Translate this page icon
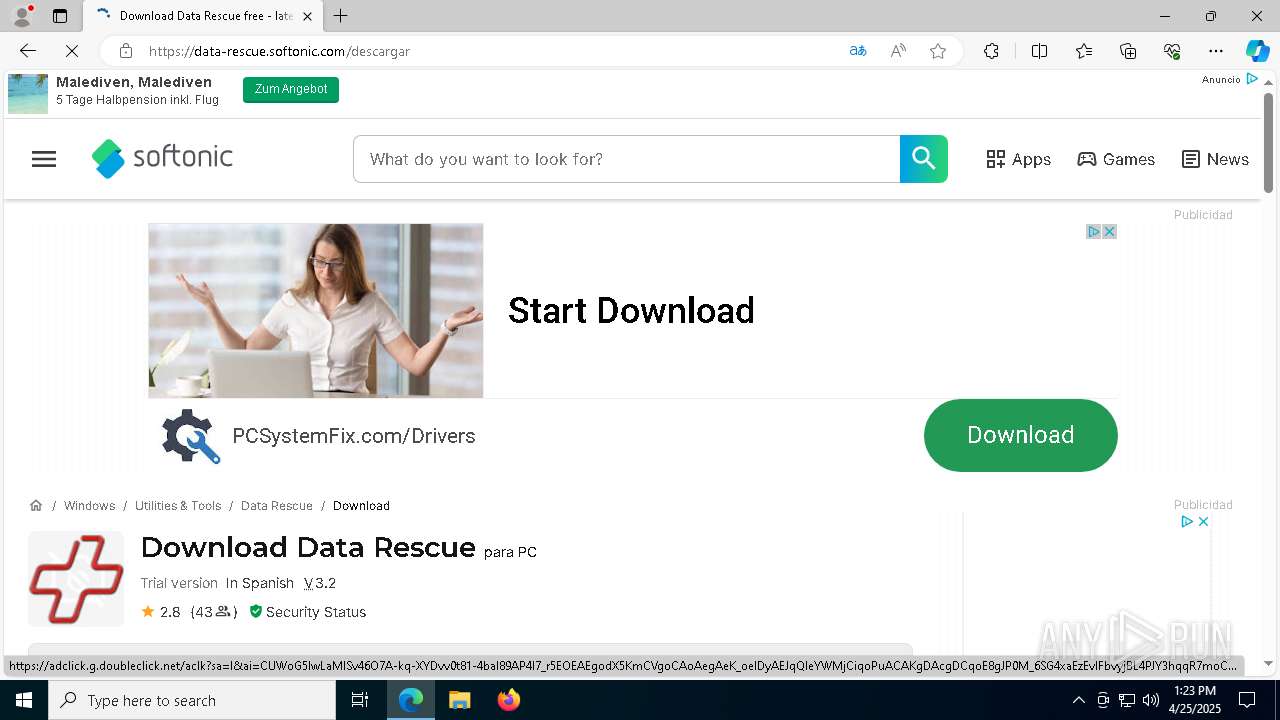This screenshot has height=720, width=1280. click(858, 51)
